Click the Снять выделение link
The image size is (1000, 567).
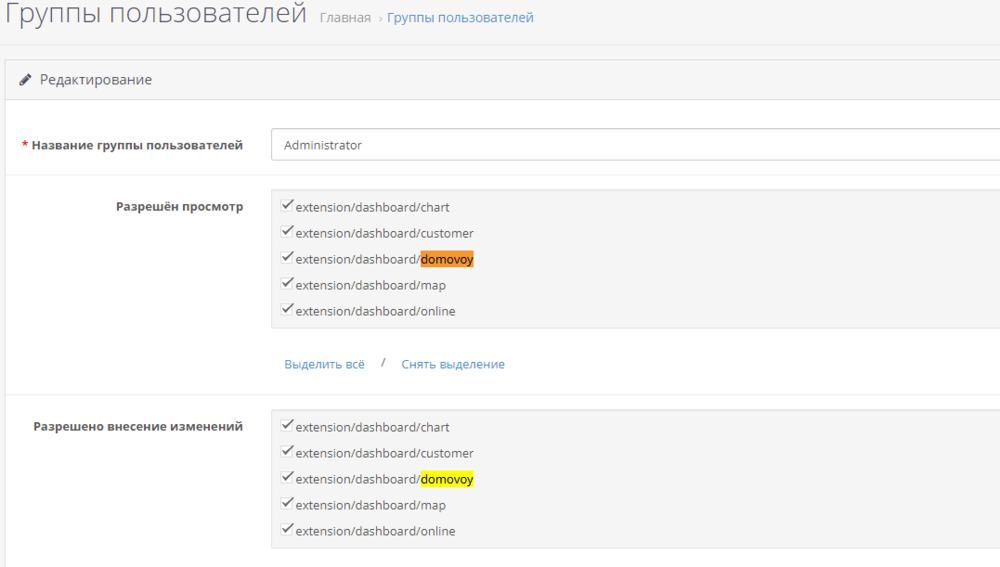pyautogui.click(x=453, y=365)
